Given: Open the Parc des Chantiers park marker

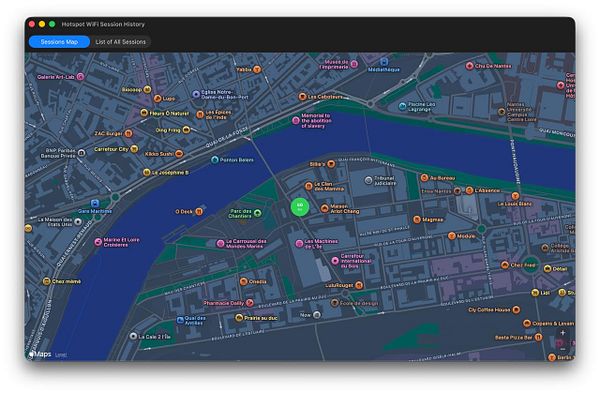Looking at the screenshot, I should coord(258,213).
